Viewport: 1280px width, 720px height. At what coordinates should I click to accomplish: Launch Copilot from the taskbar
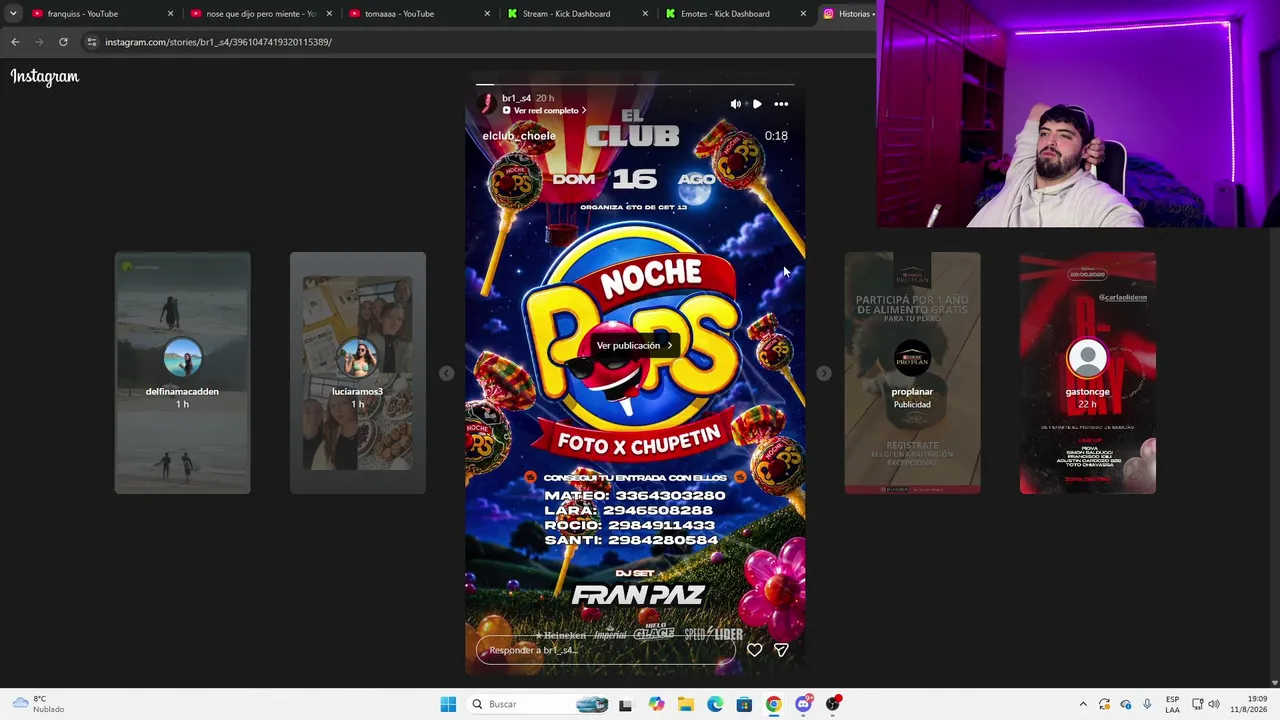pyautogui.click(x=656, y=704)
